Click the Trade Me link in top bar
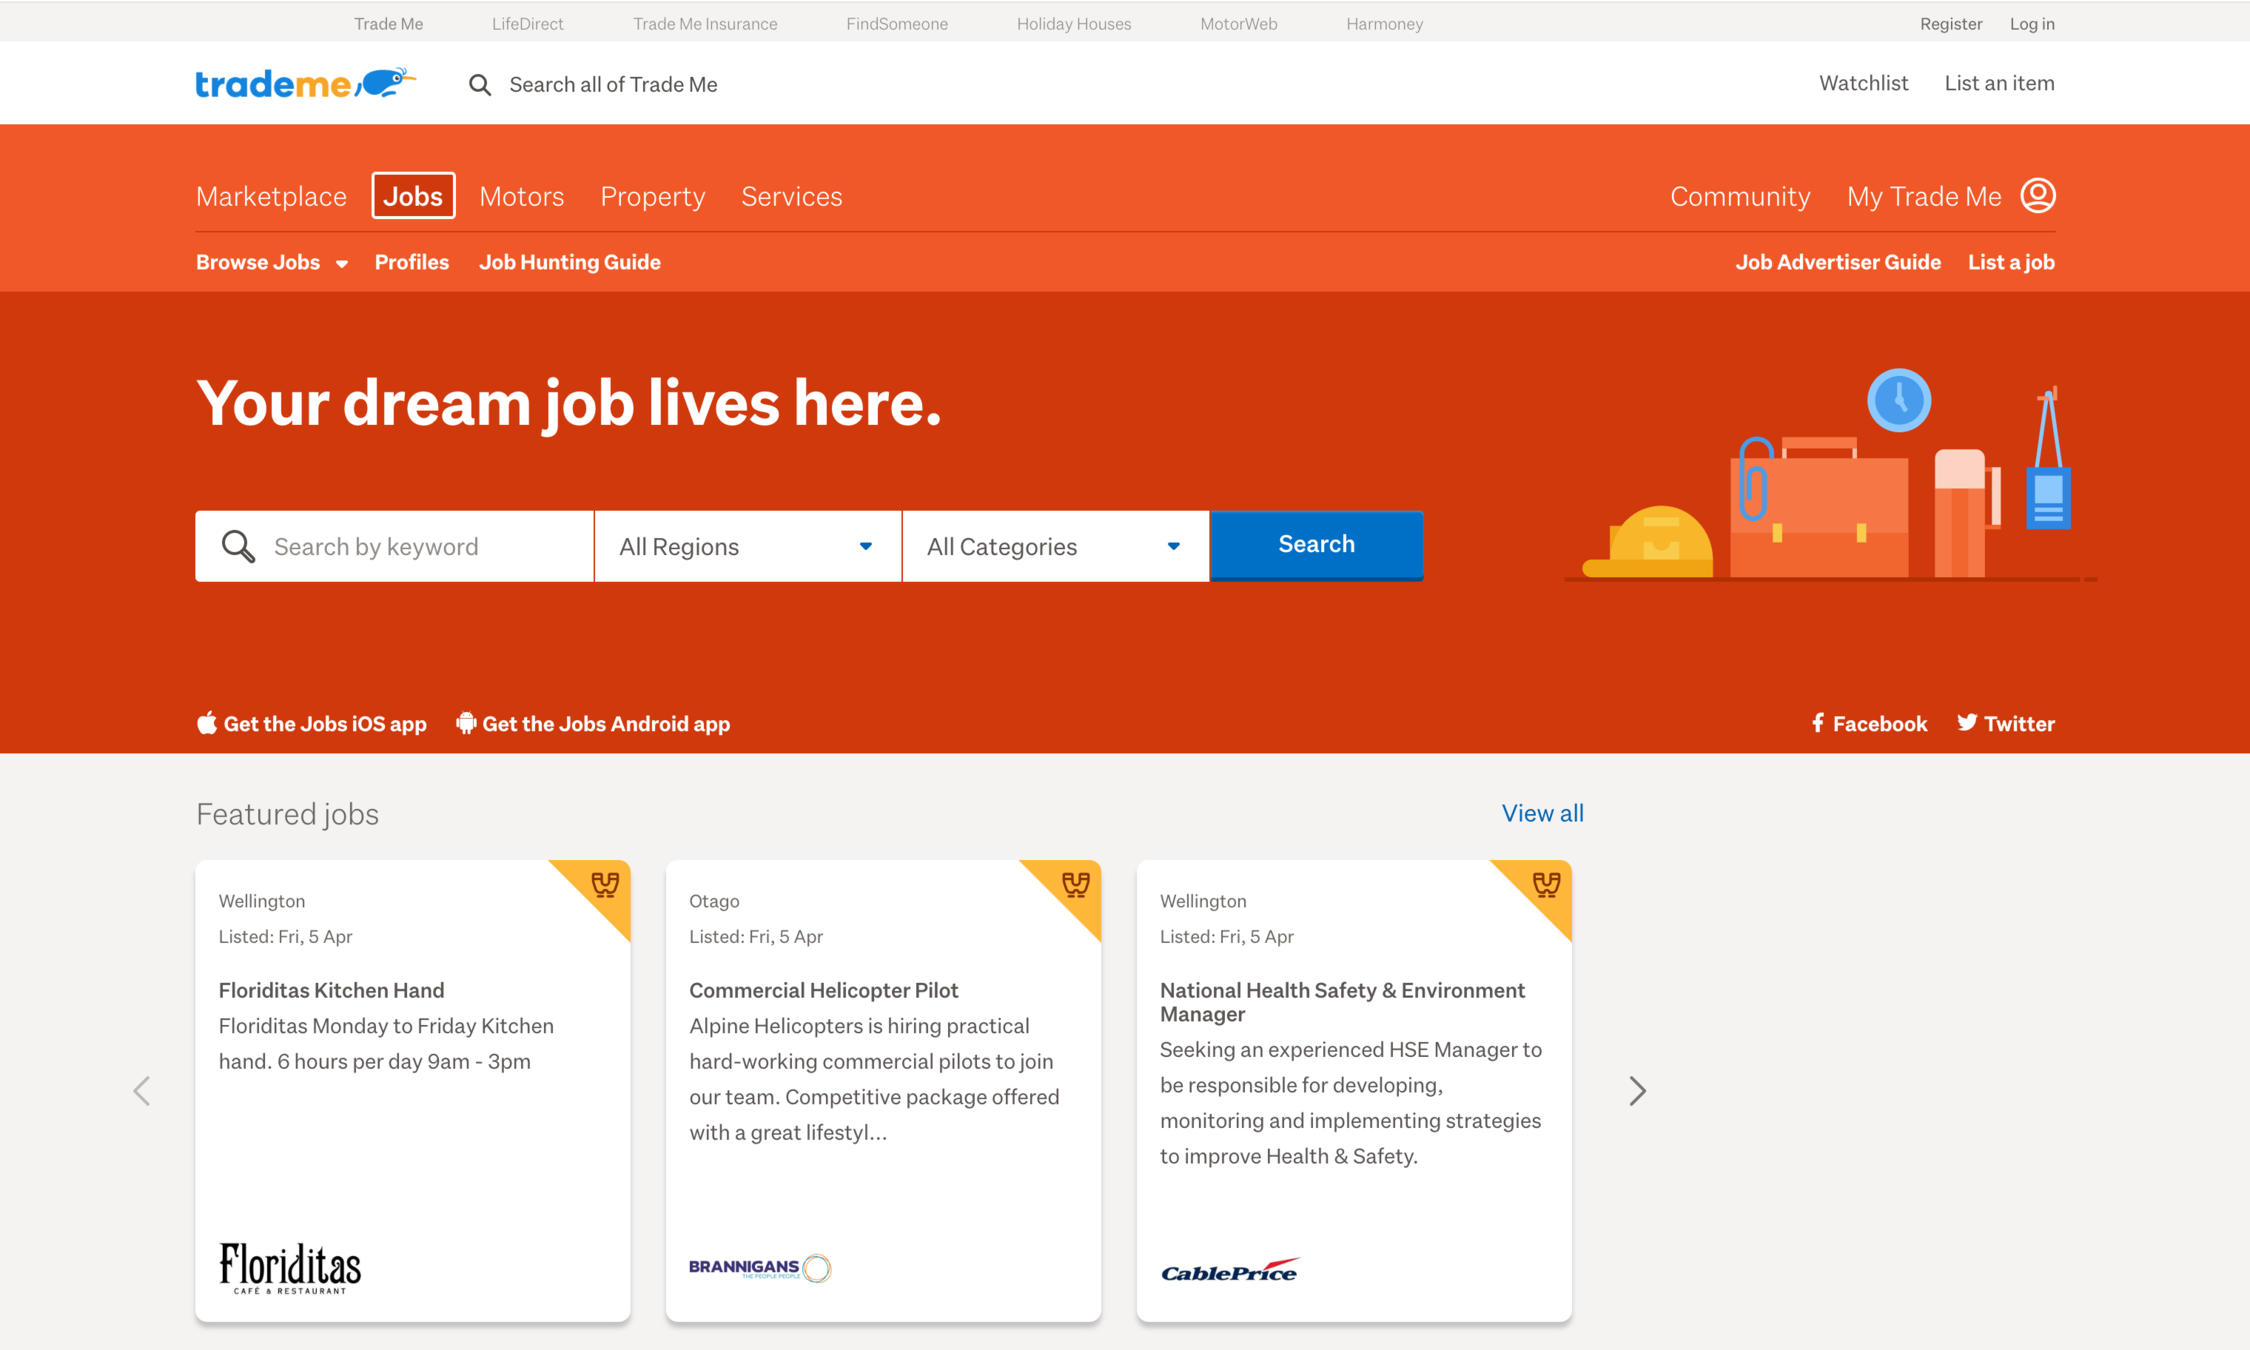 click(388, 23)
